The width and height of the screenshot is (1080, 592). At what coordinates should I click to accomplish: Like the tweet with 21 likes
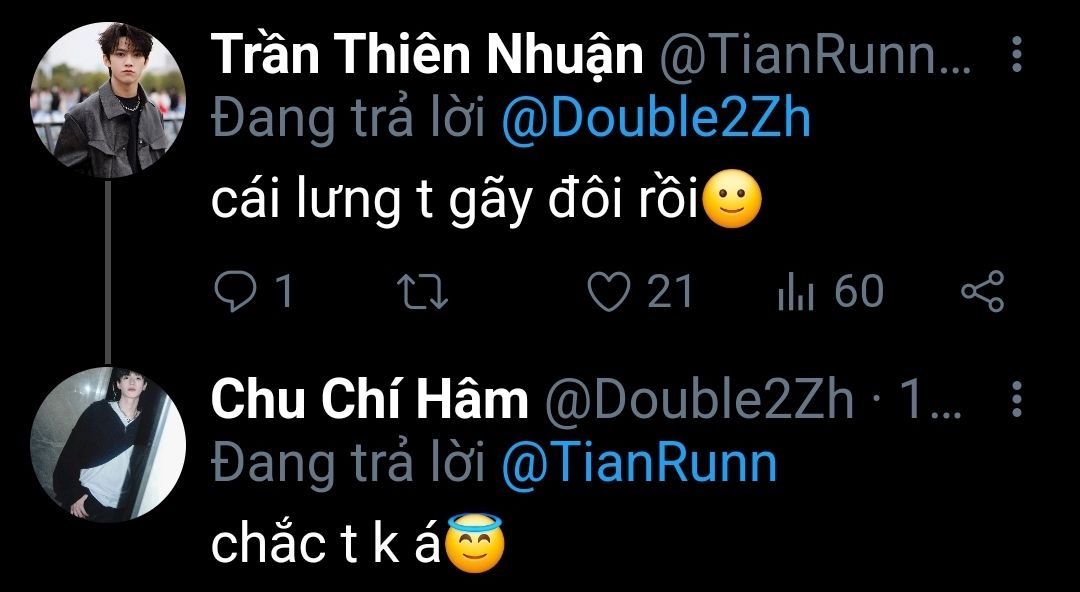pyautogui.click(x=608, y=292)
